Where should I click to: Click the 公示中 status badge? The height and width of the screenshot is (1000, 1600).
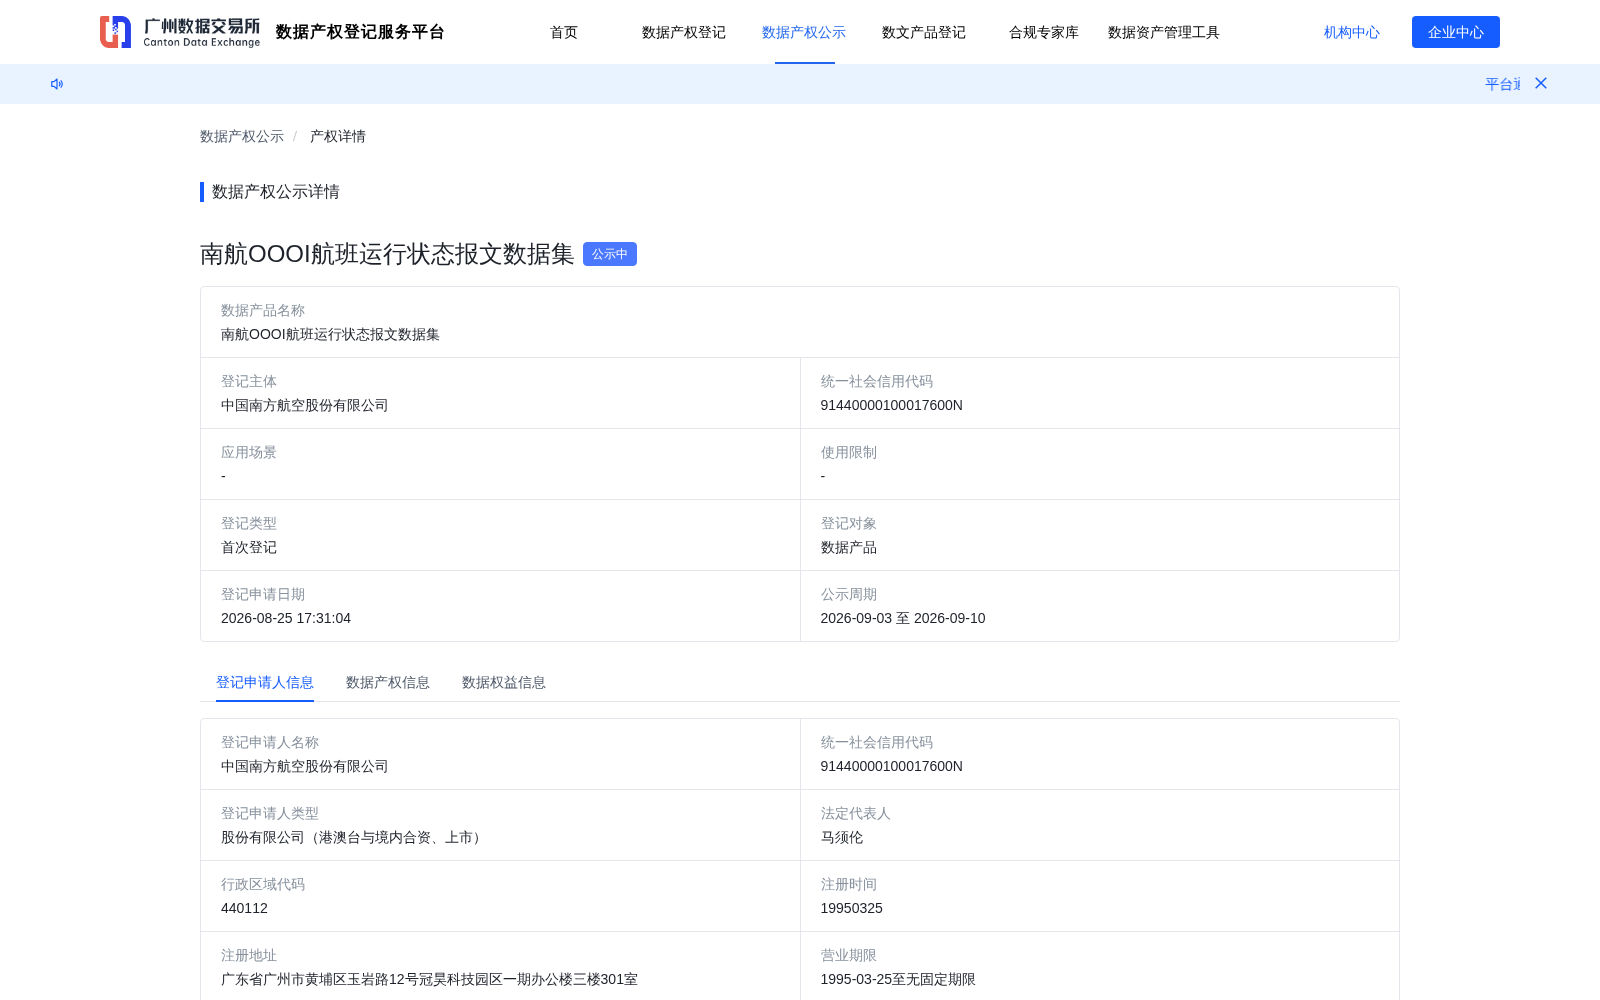610,254
